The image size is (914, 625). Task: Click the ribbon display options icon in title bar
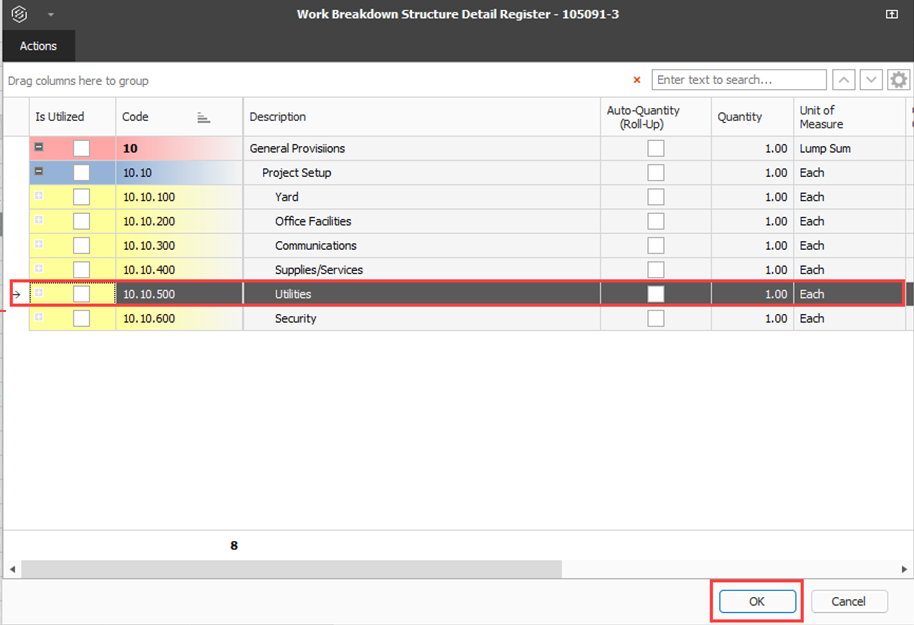tap(891, 14)
